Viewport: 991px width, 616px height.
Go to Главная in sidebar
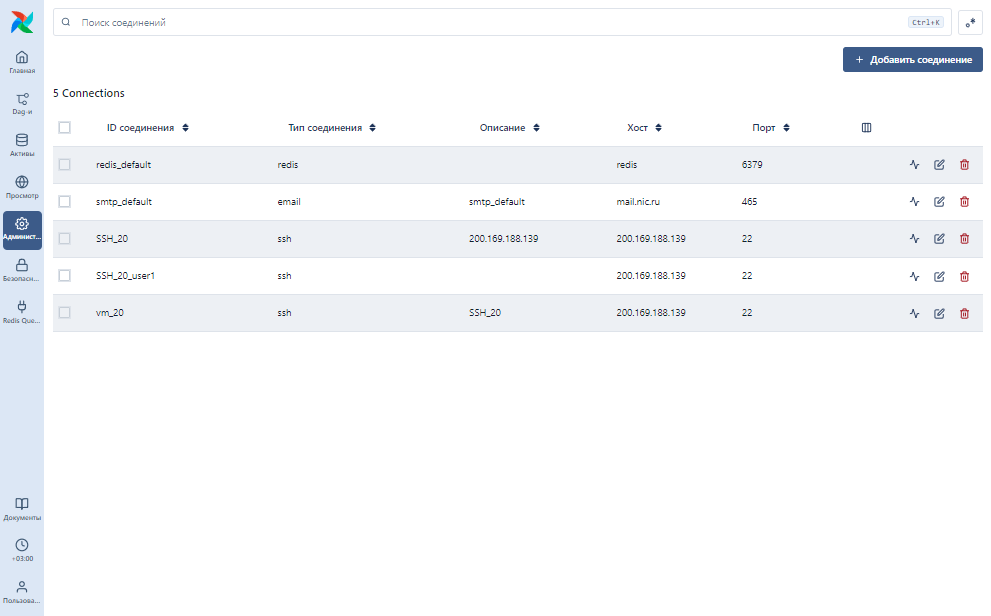click(22, 62)
